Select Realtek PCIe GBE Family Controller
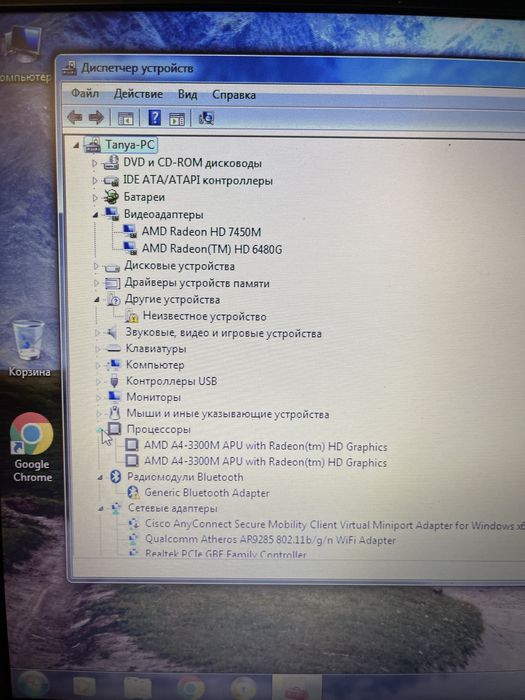Screen dimensions: 525x700 (x=226, y=554)
